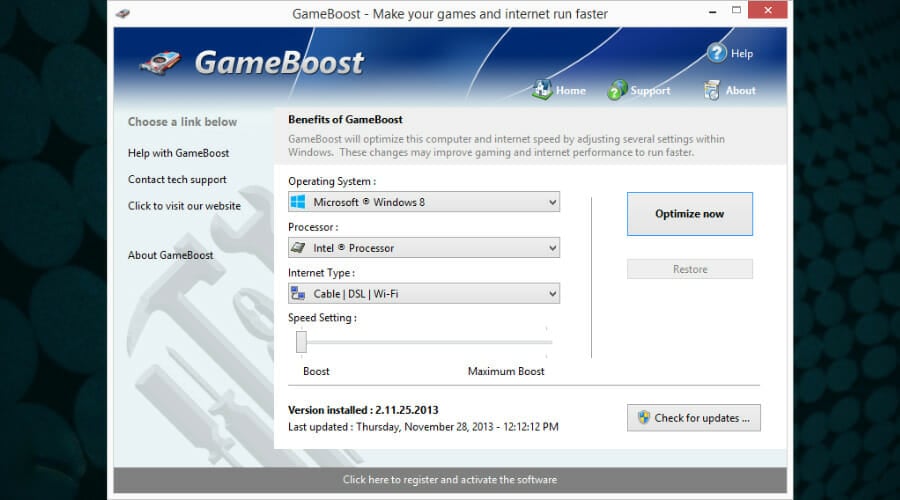Open the Help menu label
The height and width of the screenshot is (500, 900).
coord(742,53)
